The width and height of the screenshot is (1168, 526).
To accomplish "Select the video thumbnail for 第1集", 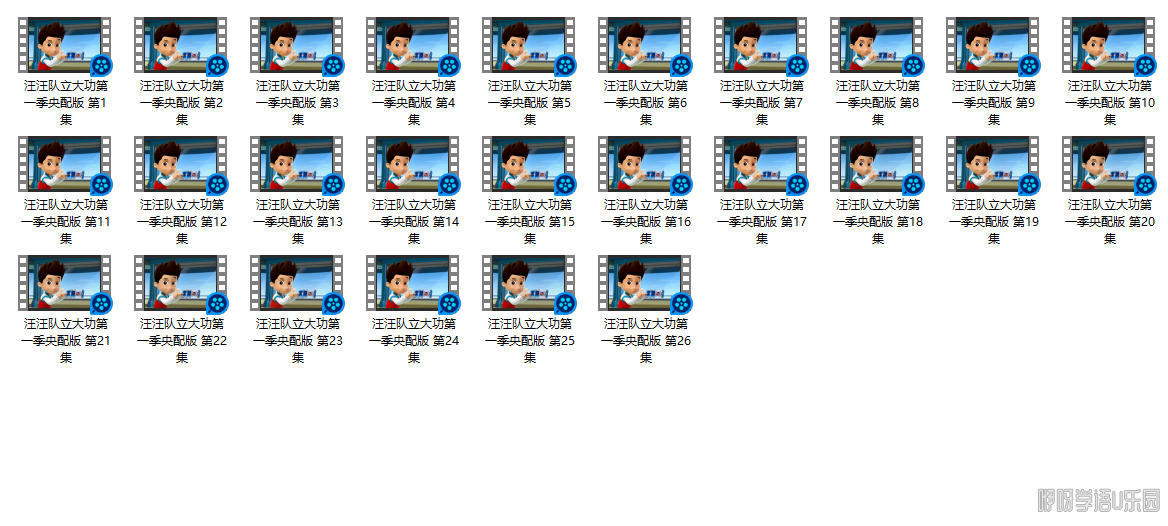I will [x=66, y=45].
